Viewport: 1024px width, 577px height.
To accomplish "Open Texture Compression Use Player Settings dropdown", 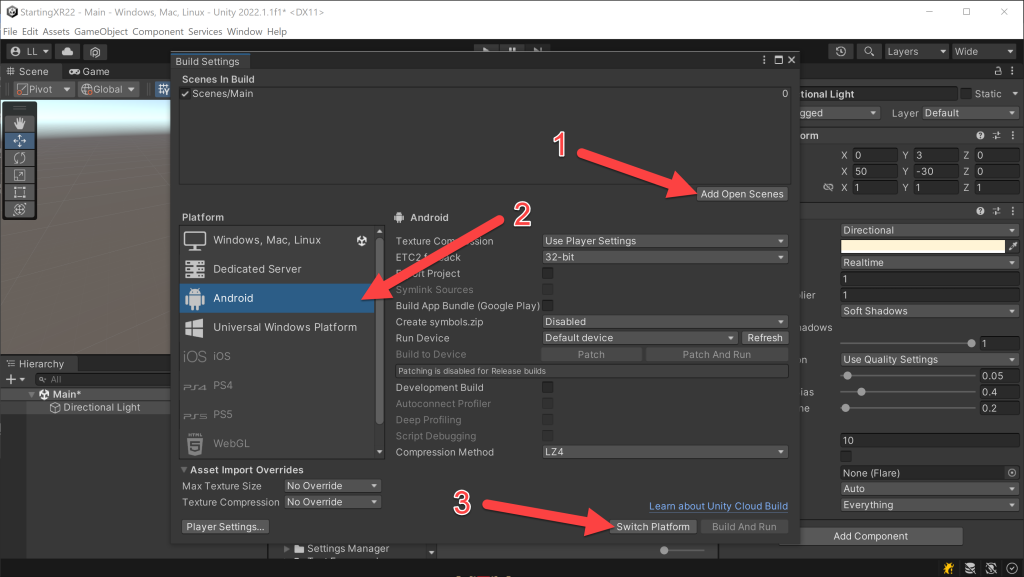I will tap(665, 241).
